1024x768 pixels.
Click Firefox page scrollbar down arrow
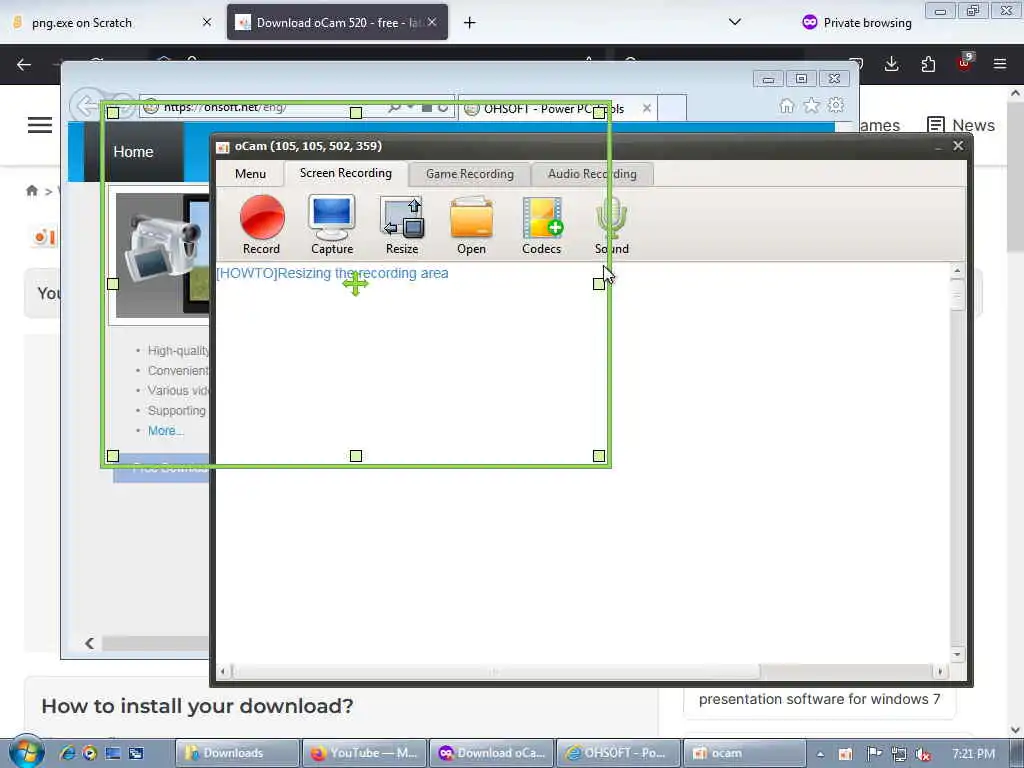point(1016,730)
